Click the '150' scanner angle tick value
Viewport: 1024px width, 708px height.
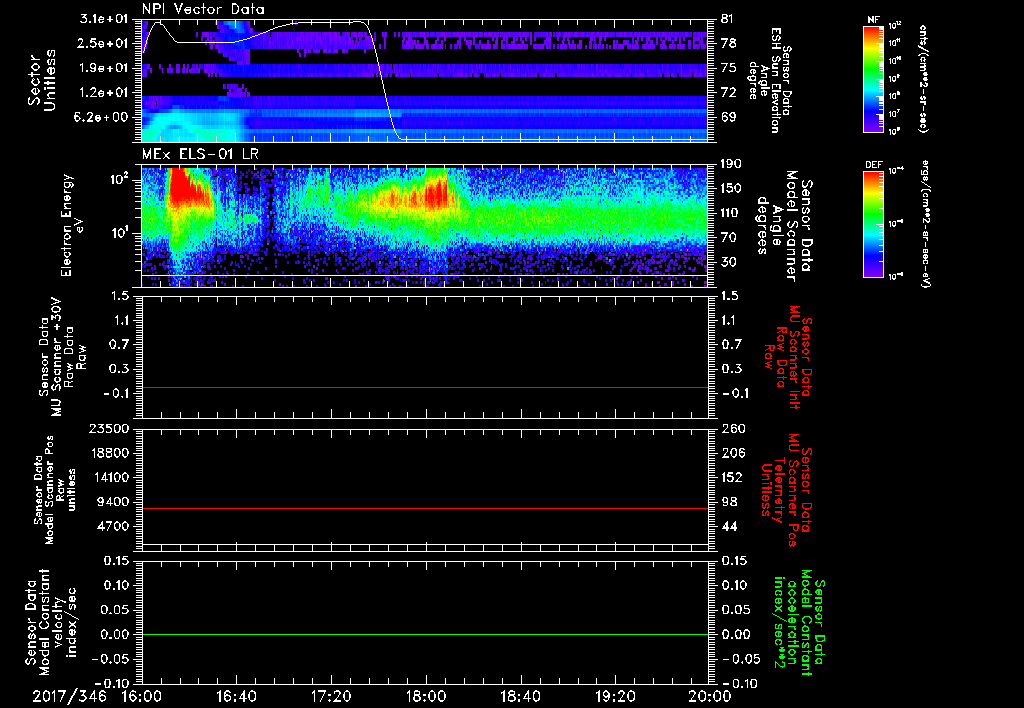point(732,189)
